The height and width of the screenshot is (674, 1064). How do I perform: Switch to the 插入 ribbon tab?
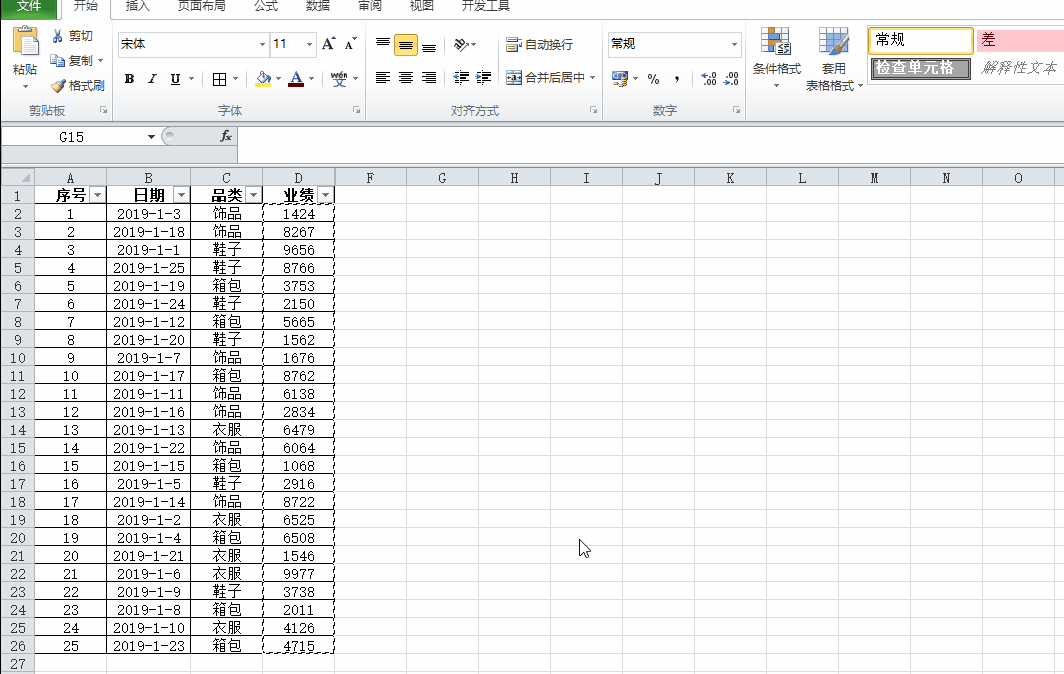(136, 7)
